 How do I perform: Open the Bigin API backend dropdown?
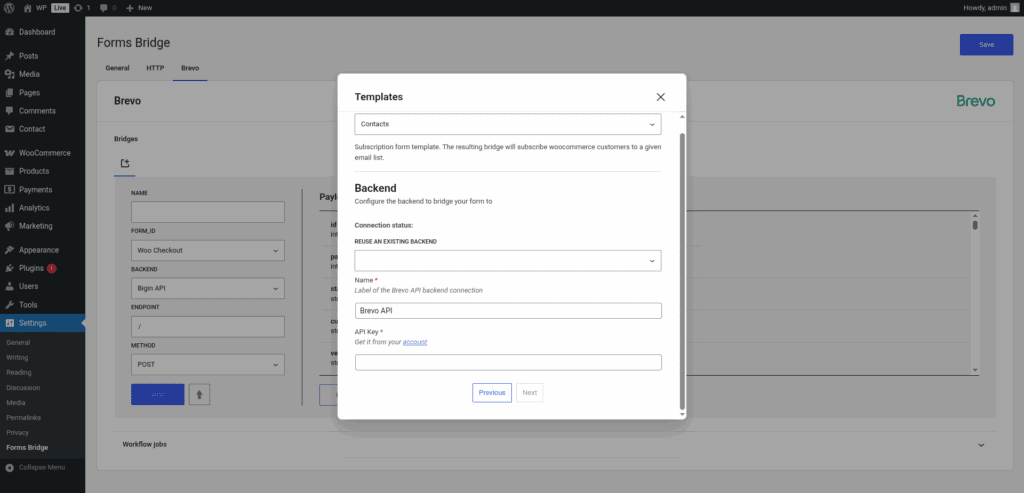[208, 289]
